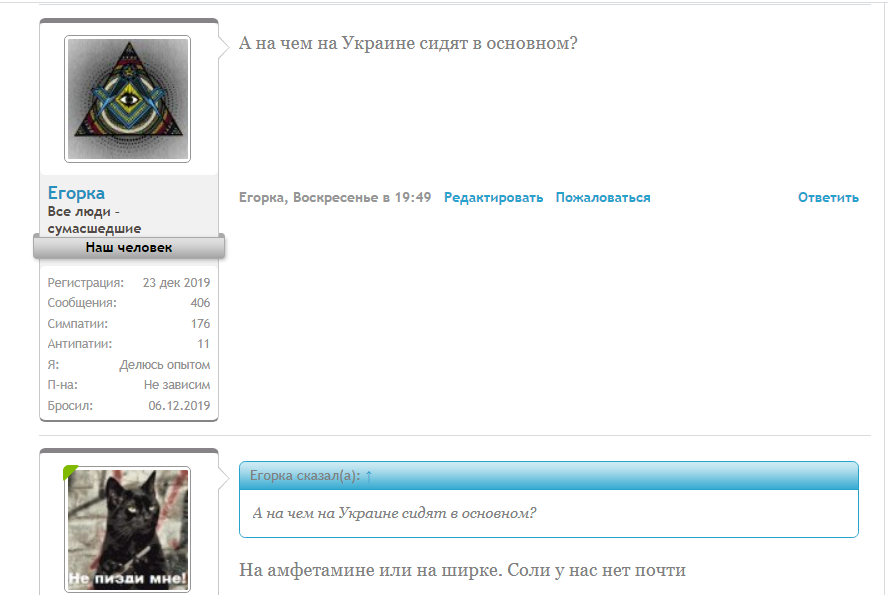Click the Сообщения count 406
Screen dimensions: 888x595
(x=199, y=302)
